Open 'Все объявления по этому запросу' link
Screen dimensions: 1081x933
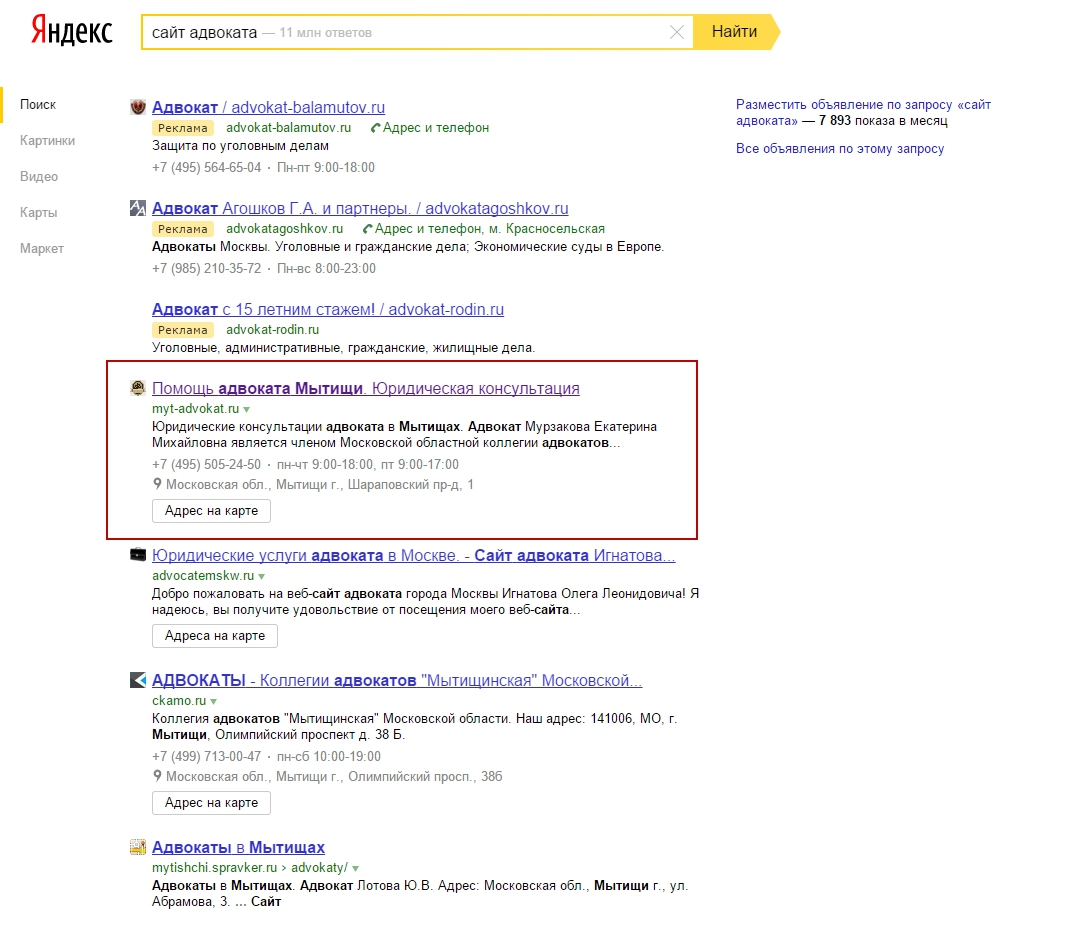tap(840, 148)
